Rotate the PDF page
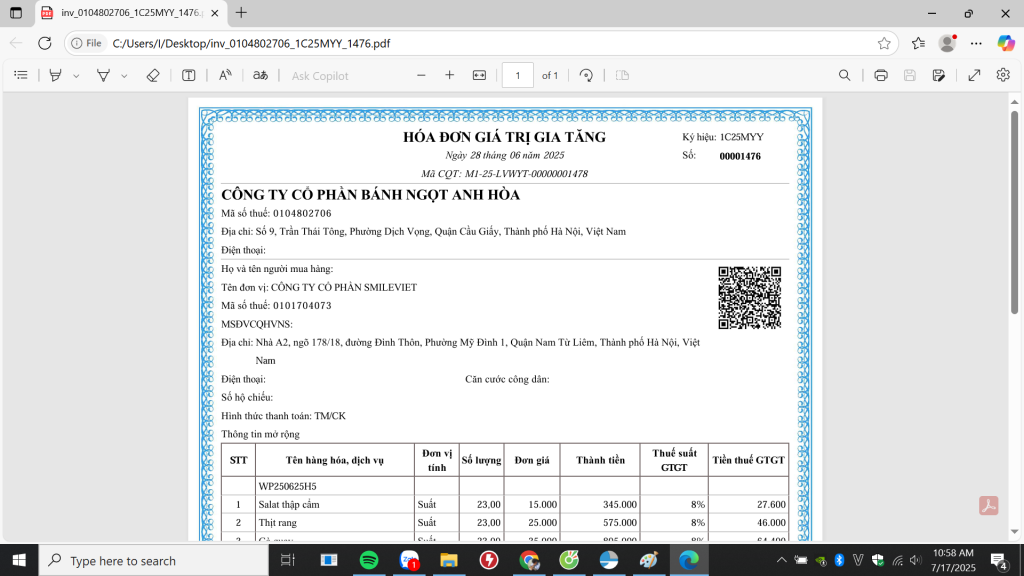The image size is (1024, 576). [586, 75]
